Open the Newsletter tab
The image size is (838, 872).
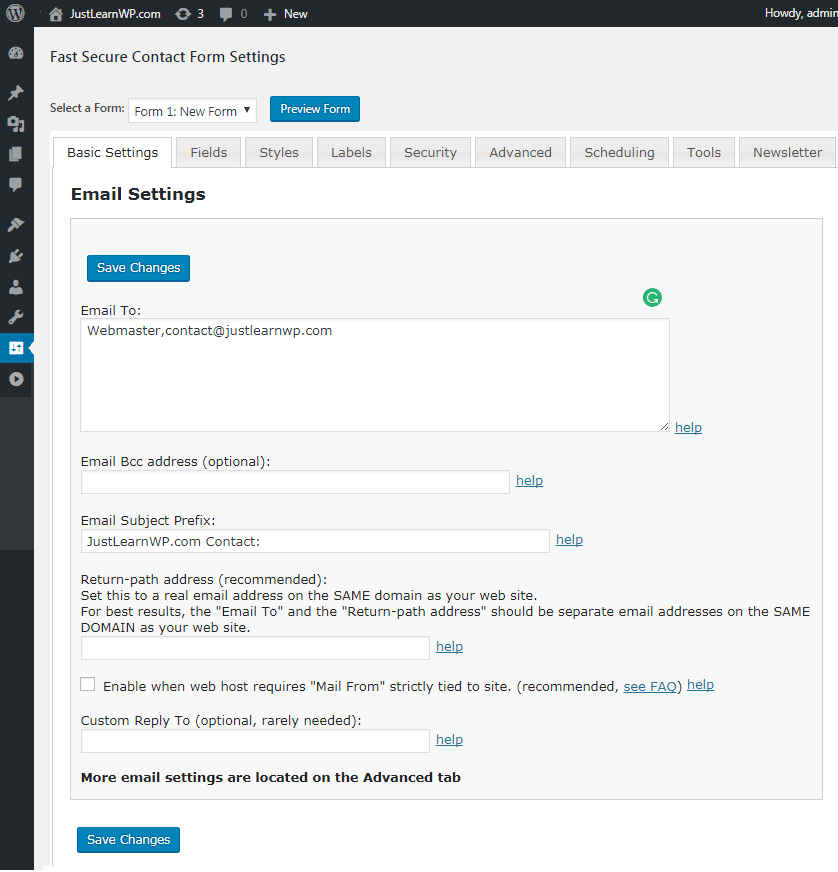[x=787, y=152]
